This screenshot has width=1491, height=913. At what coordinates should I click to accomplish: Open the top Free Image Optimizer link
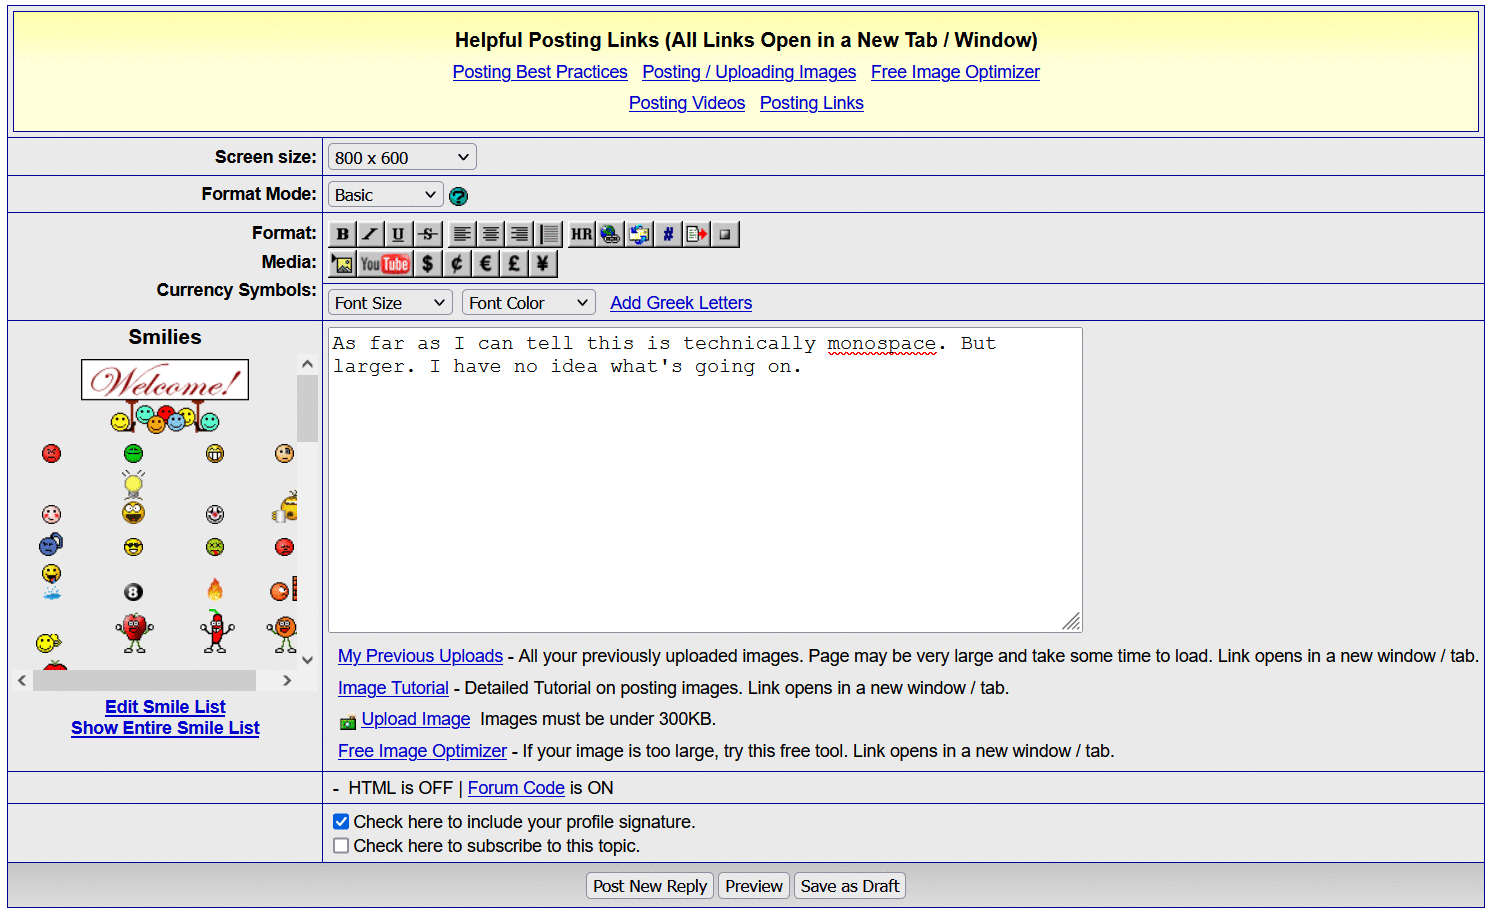coord(955,72)
